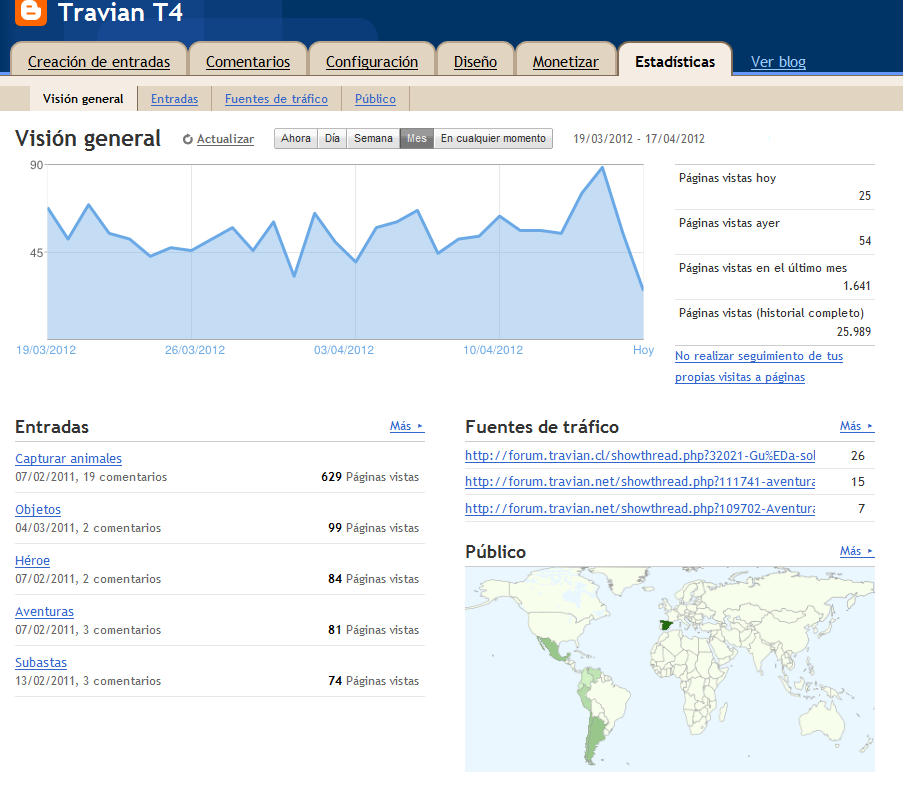The width and height of the screenshot is (903, 789).
Task: Click the last month value 1.641
Action: point(856,286)
